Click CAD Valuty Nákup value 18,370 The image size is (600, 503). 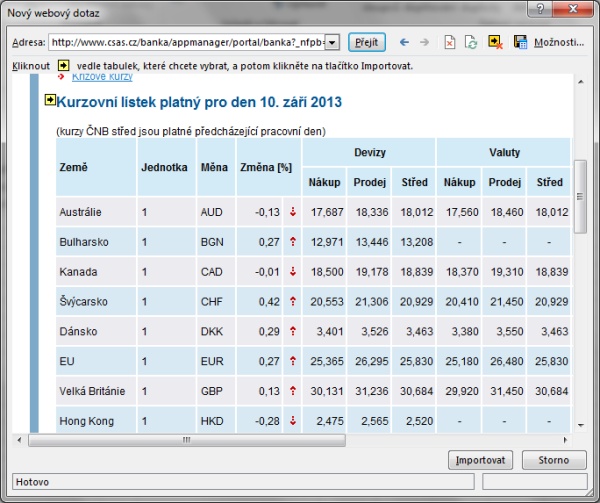pos(462,272)
